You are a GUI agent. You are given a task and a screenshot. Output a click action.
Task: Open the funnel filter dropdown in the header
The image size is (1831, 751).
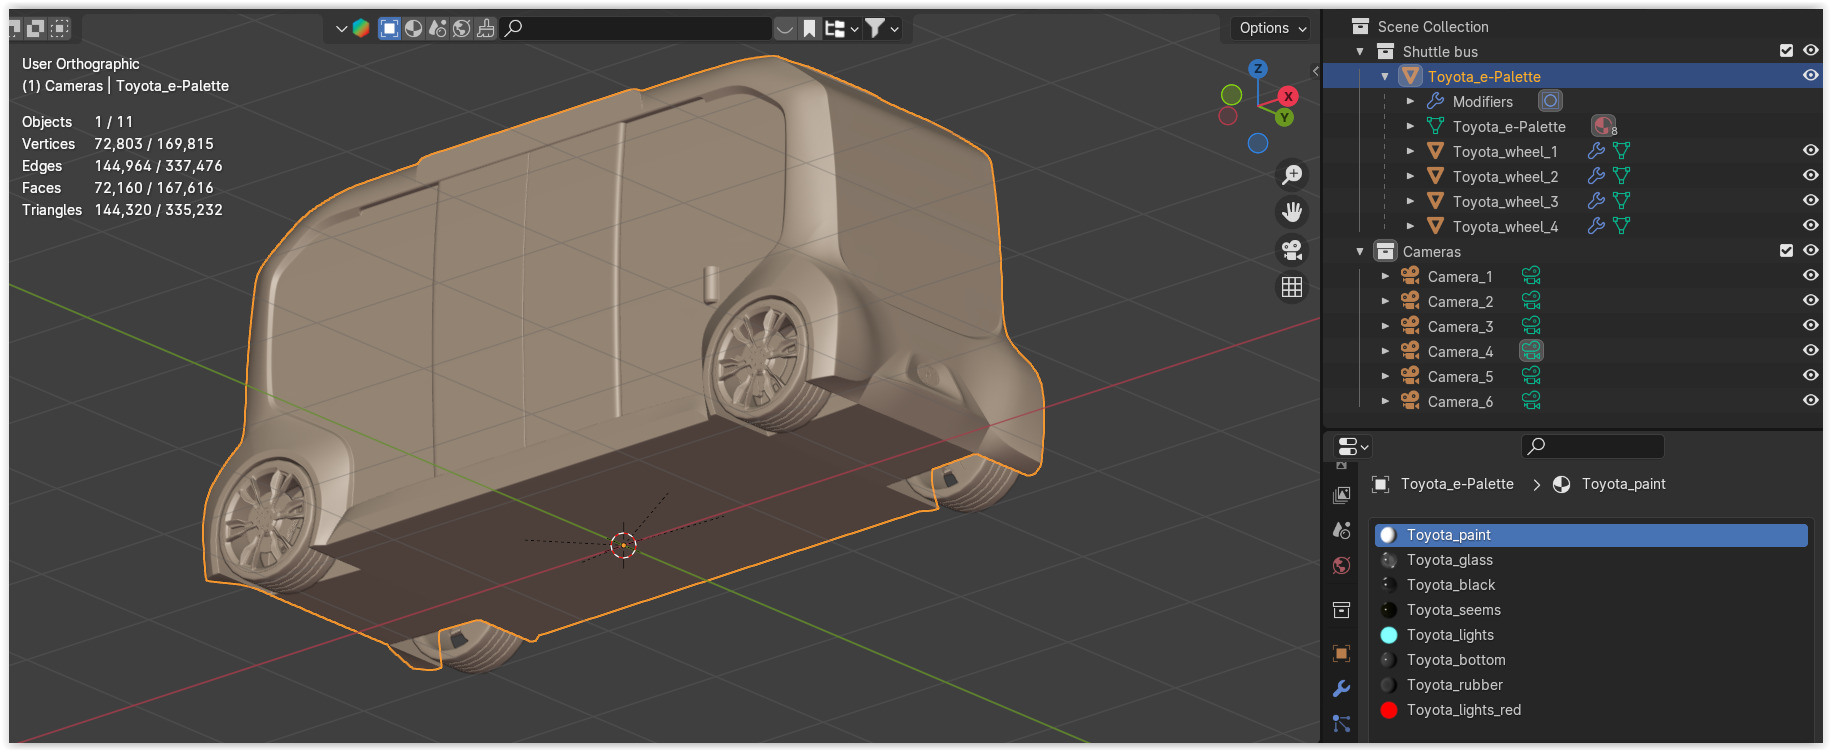(x=882, y=28)
